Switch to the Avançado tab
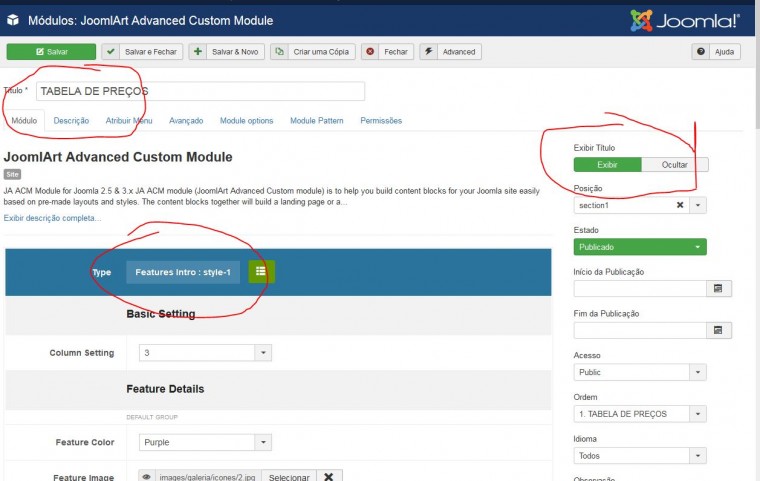This screenshot has height=481, width=760. tap(186, 121)
